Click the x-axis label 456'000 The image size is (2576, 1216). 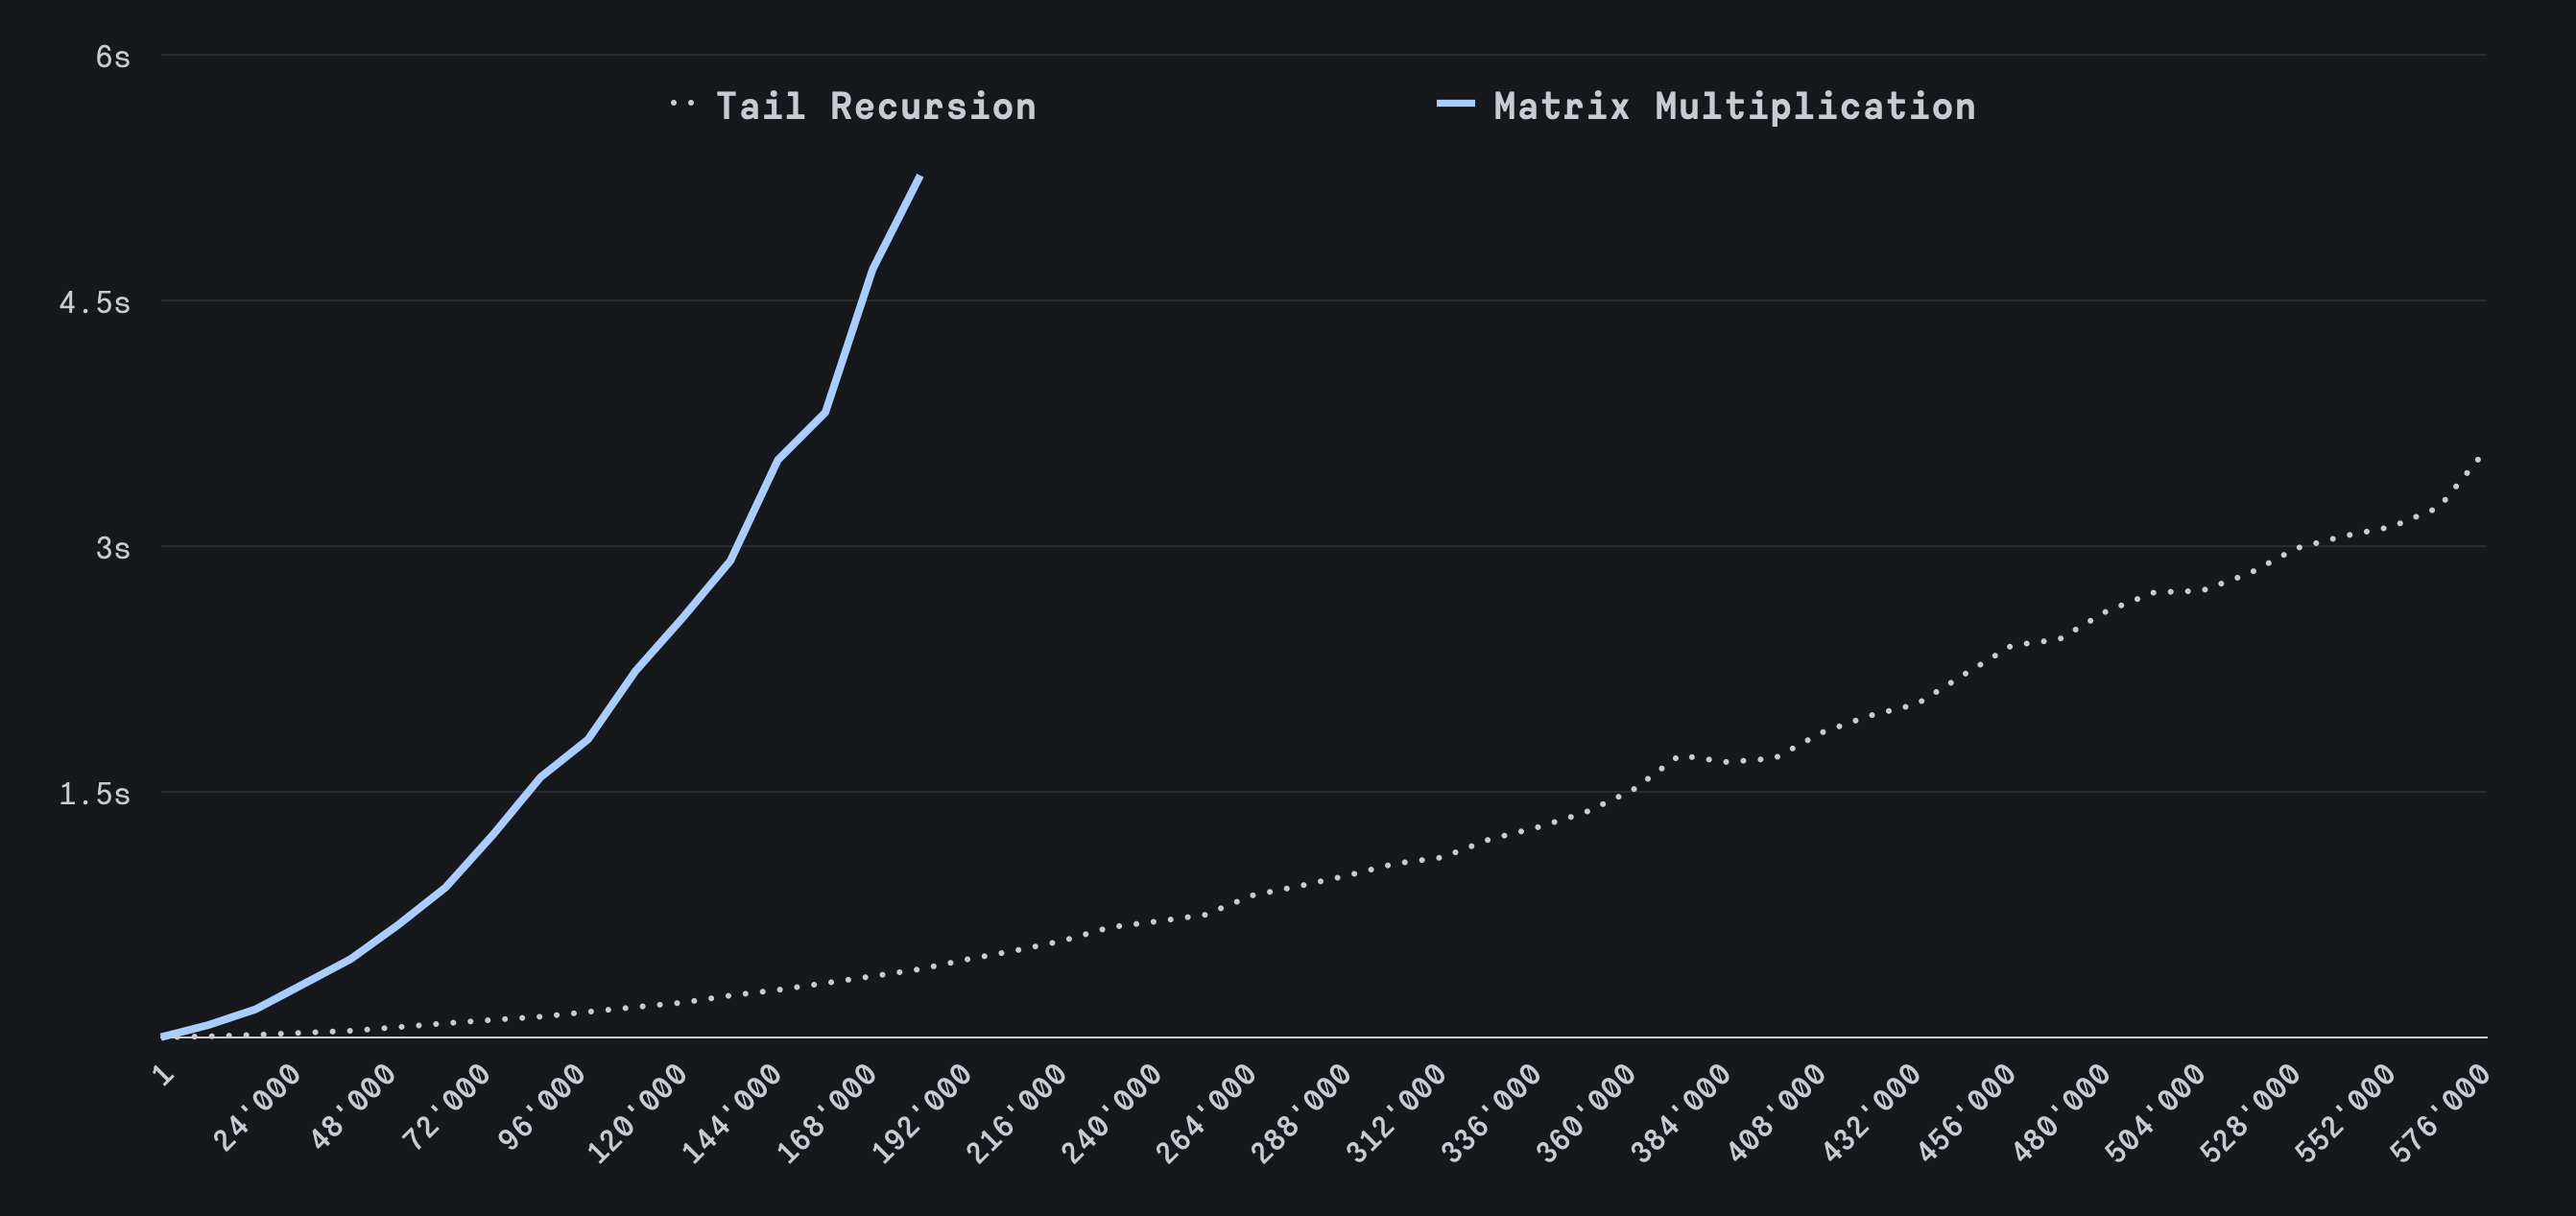1967,1115
